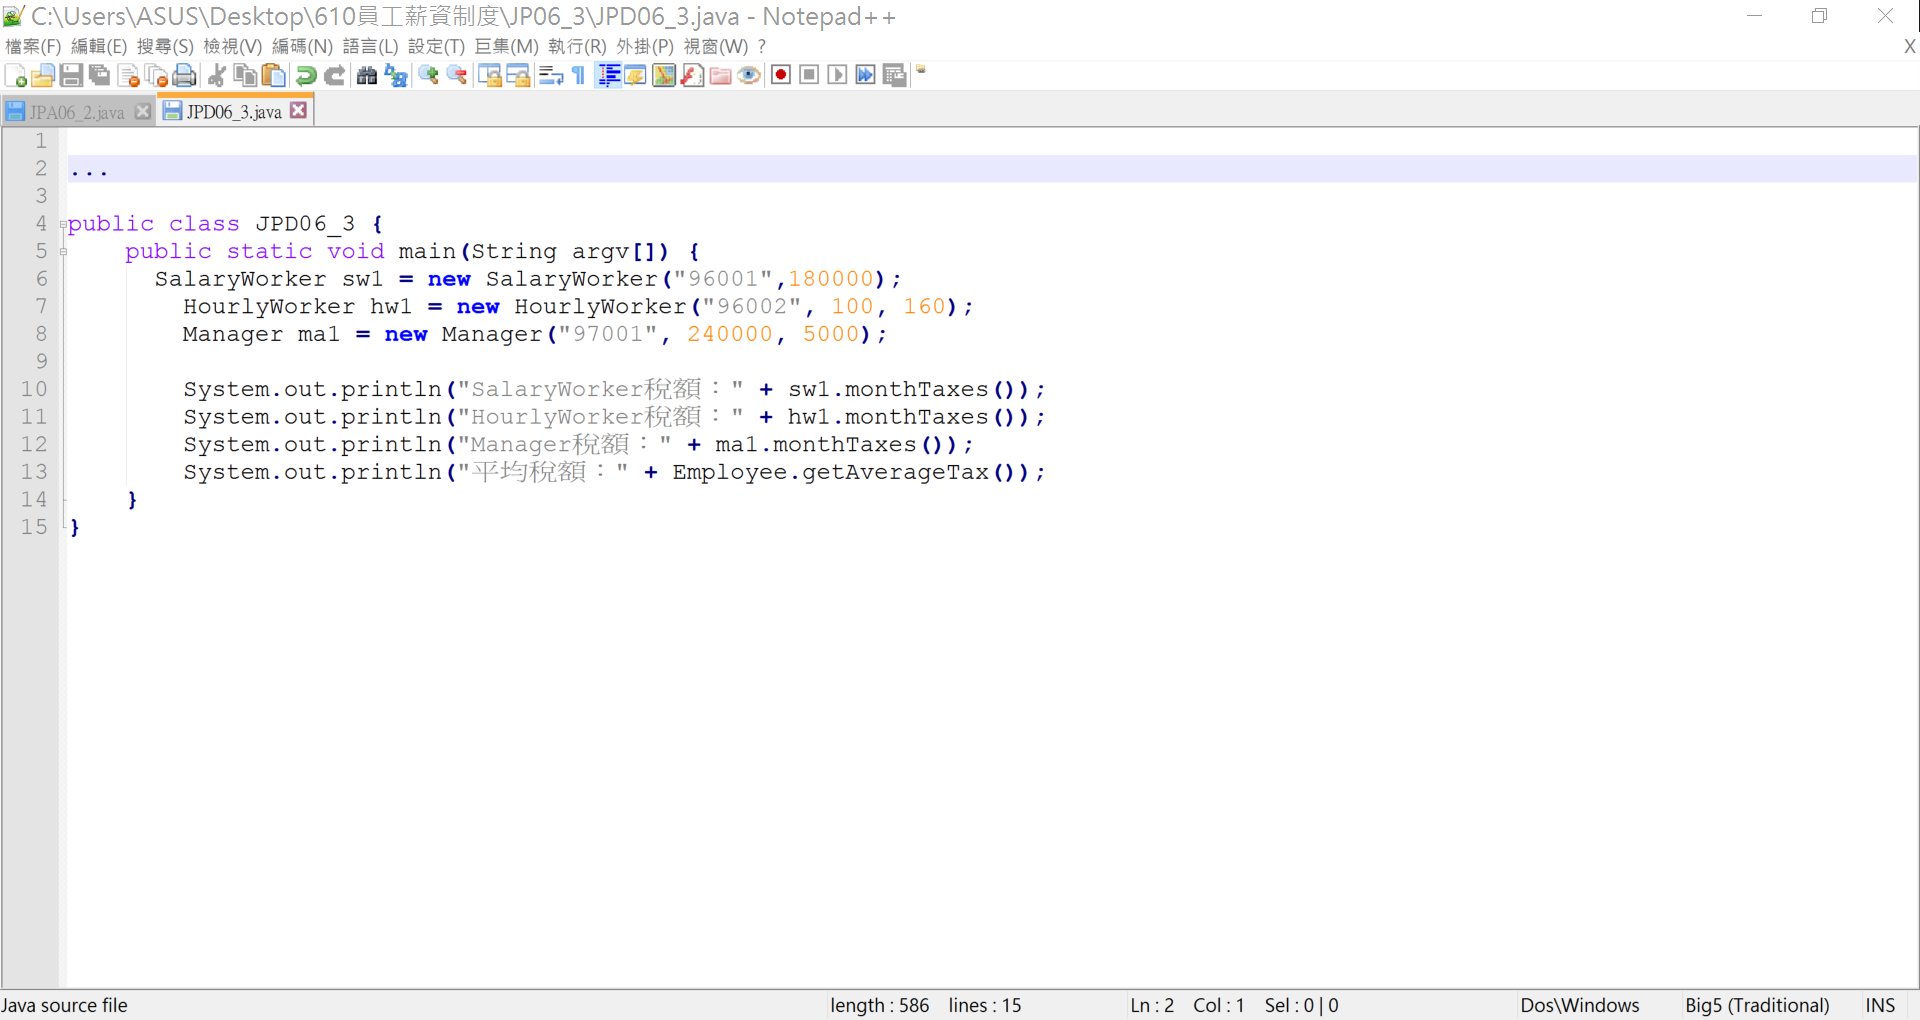Open the 編碼(N) Encoding menu
This screenshot has height=1020, width=1920.
tap(302, 47)
